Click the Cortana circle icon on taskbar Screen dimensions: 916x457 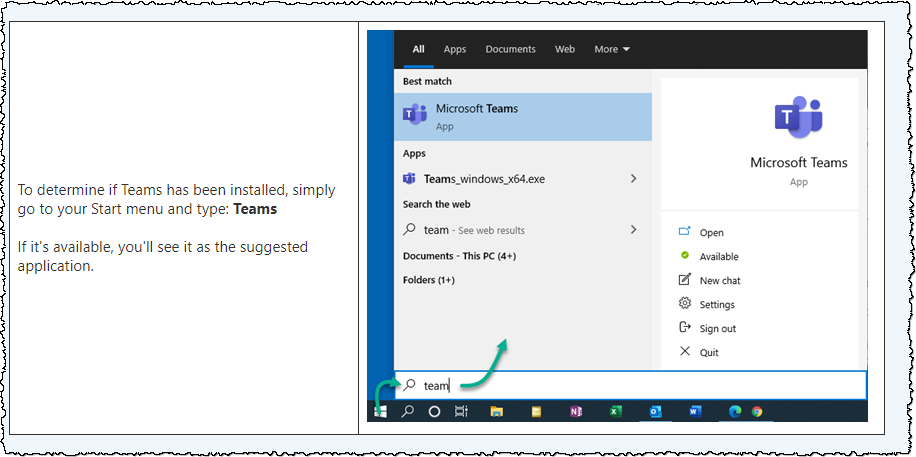click(x=434, y=411)
